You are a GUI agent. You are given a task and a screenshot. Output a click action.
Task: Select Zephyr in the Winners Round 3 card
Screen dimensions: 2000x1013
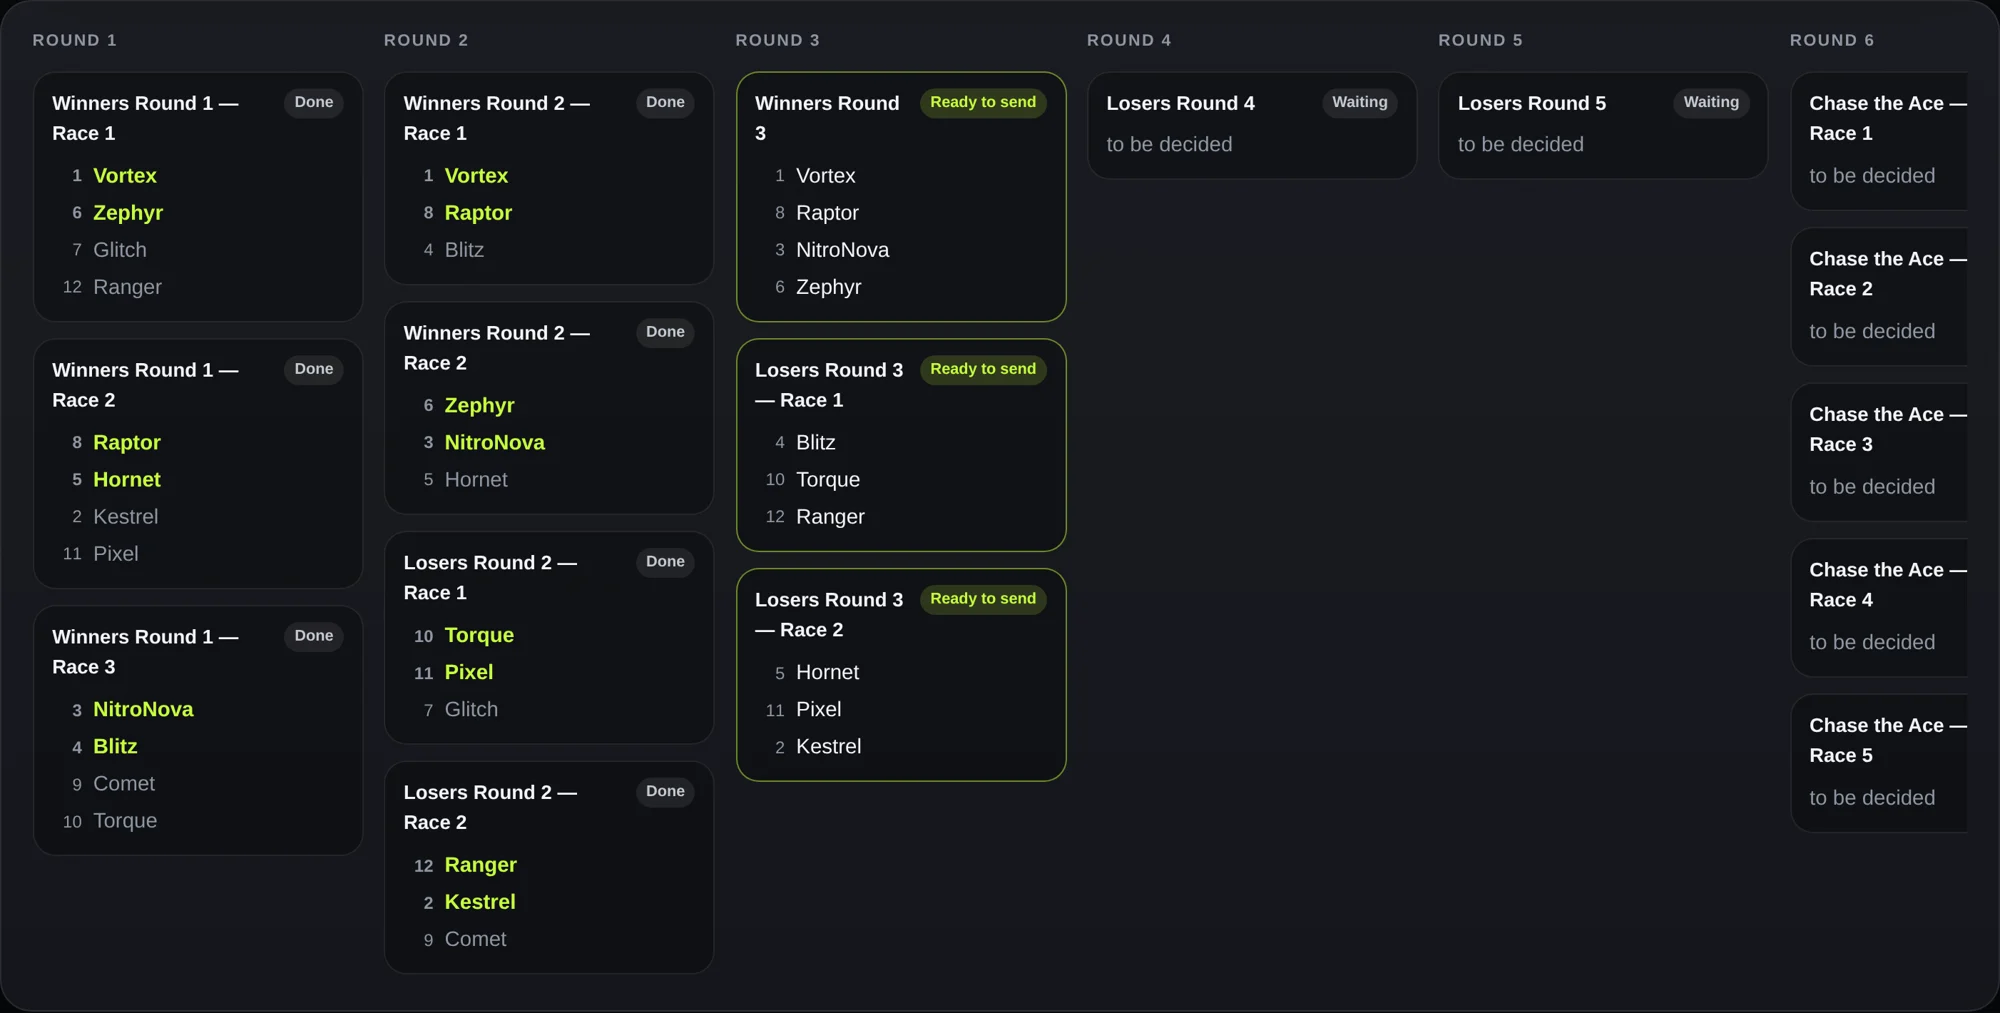point(829,287)
